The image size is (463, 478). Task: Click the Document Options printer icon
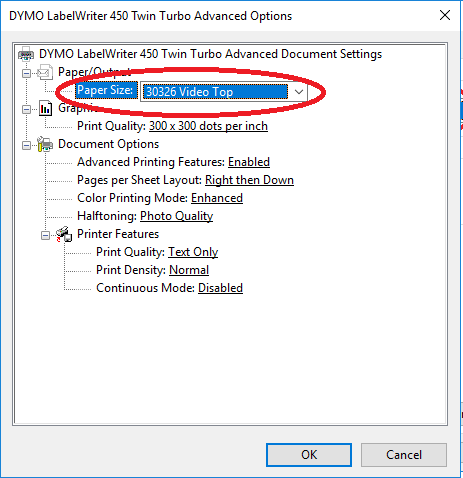(x=45, y=144)
